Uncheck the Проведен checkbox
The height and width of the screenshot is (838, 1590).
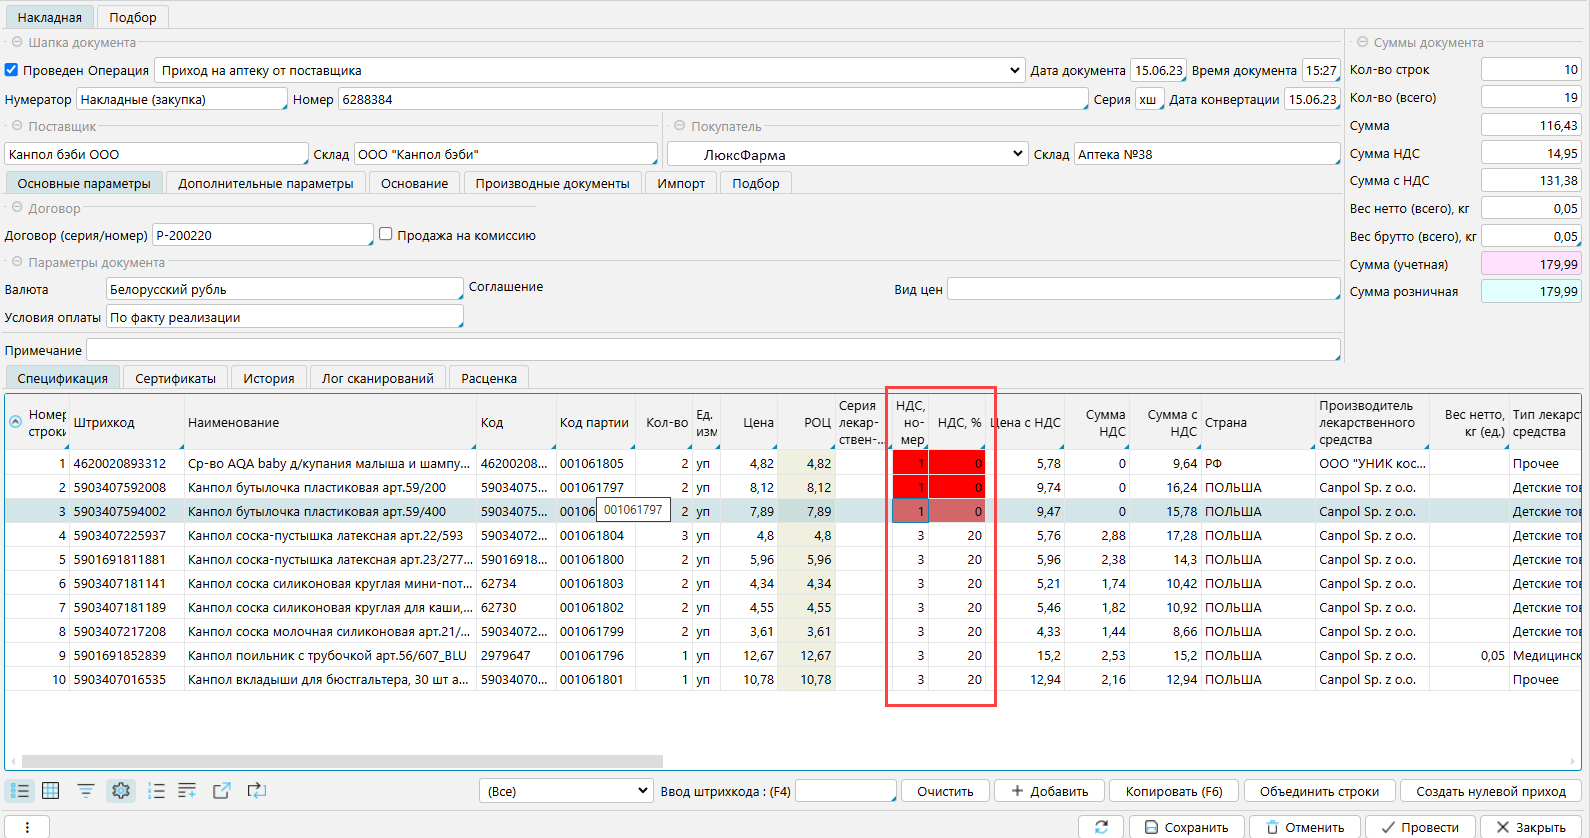pyautogui.click(x=12, y=70)
